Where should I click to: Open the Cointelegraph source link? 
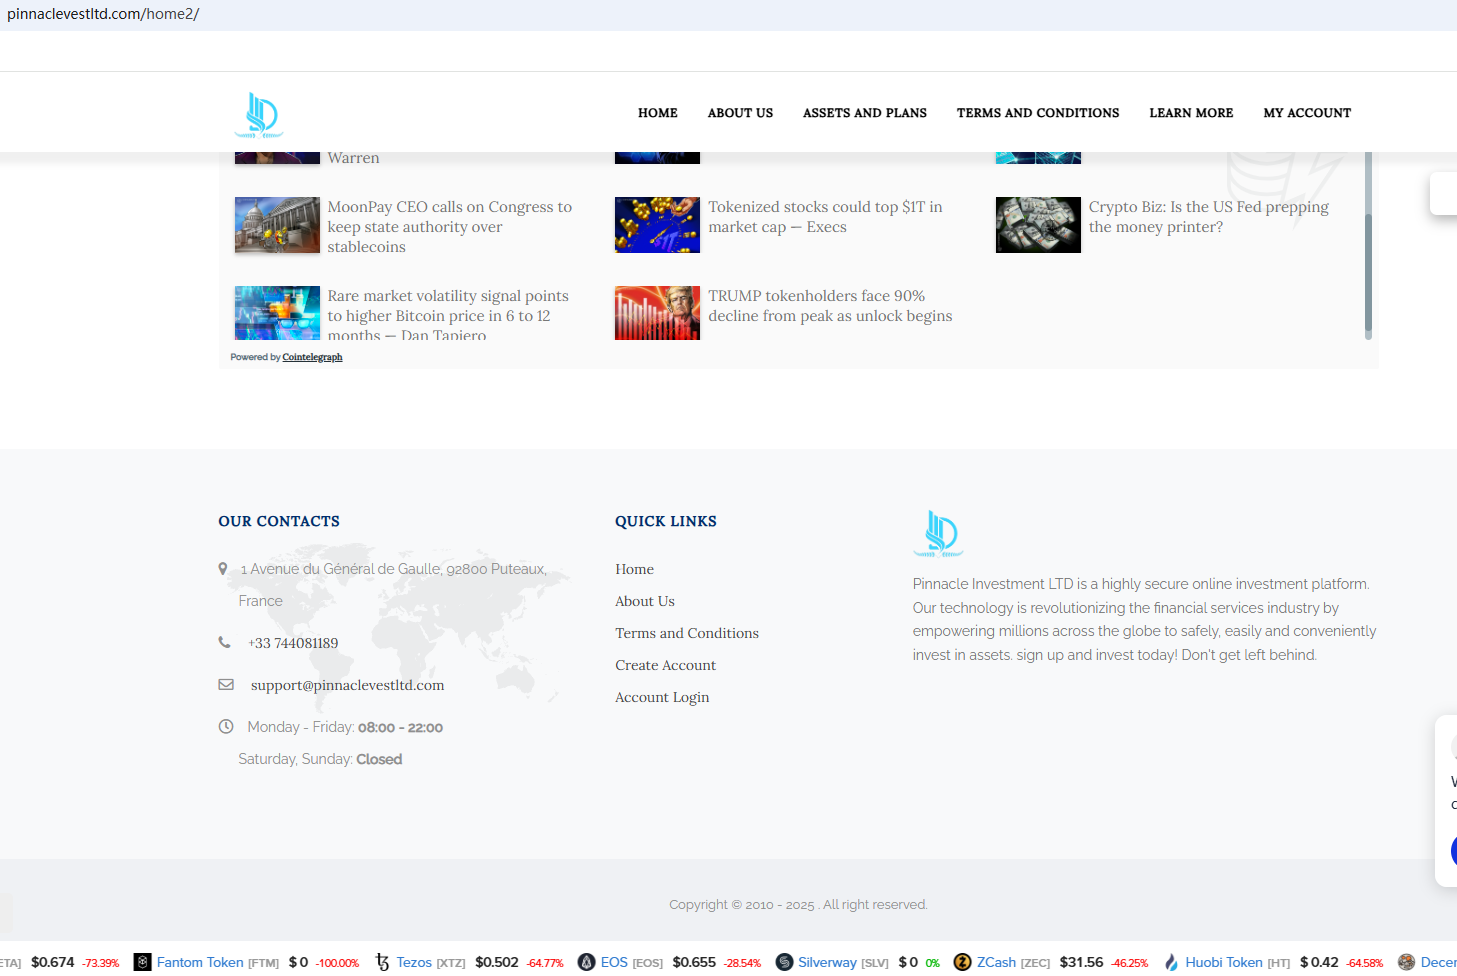312,357
